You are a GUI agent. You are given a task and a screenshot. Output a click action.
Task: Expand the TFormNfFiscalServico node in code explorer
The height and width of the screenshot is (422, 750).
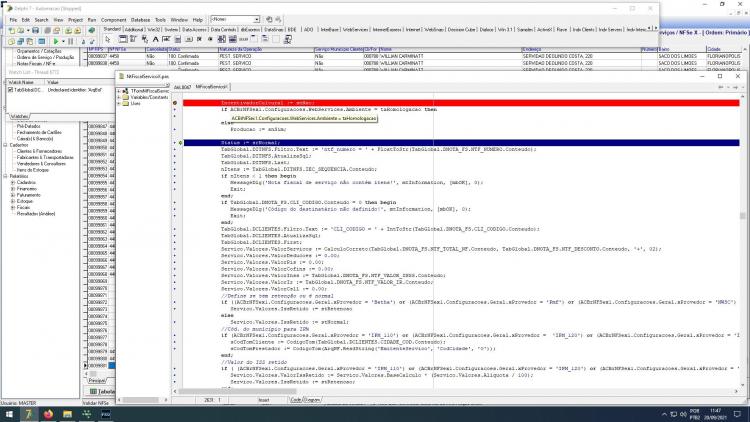[x=119, y=91]
